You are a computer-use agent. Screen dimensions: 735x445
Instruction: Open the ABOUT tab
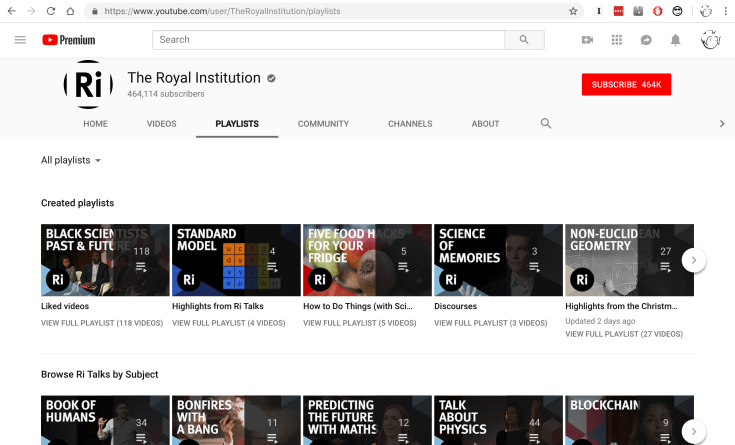(x=485, y=124)
